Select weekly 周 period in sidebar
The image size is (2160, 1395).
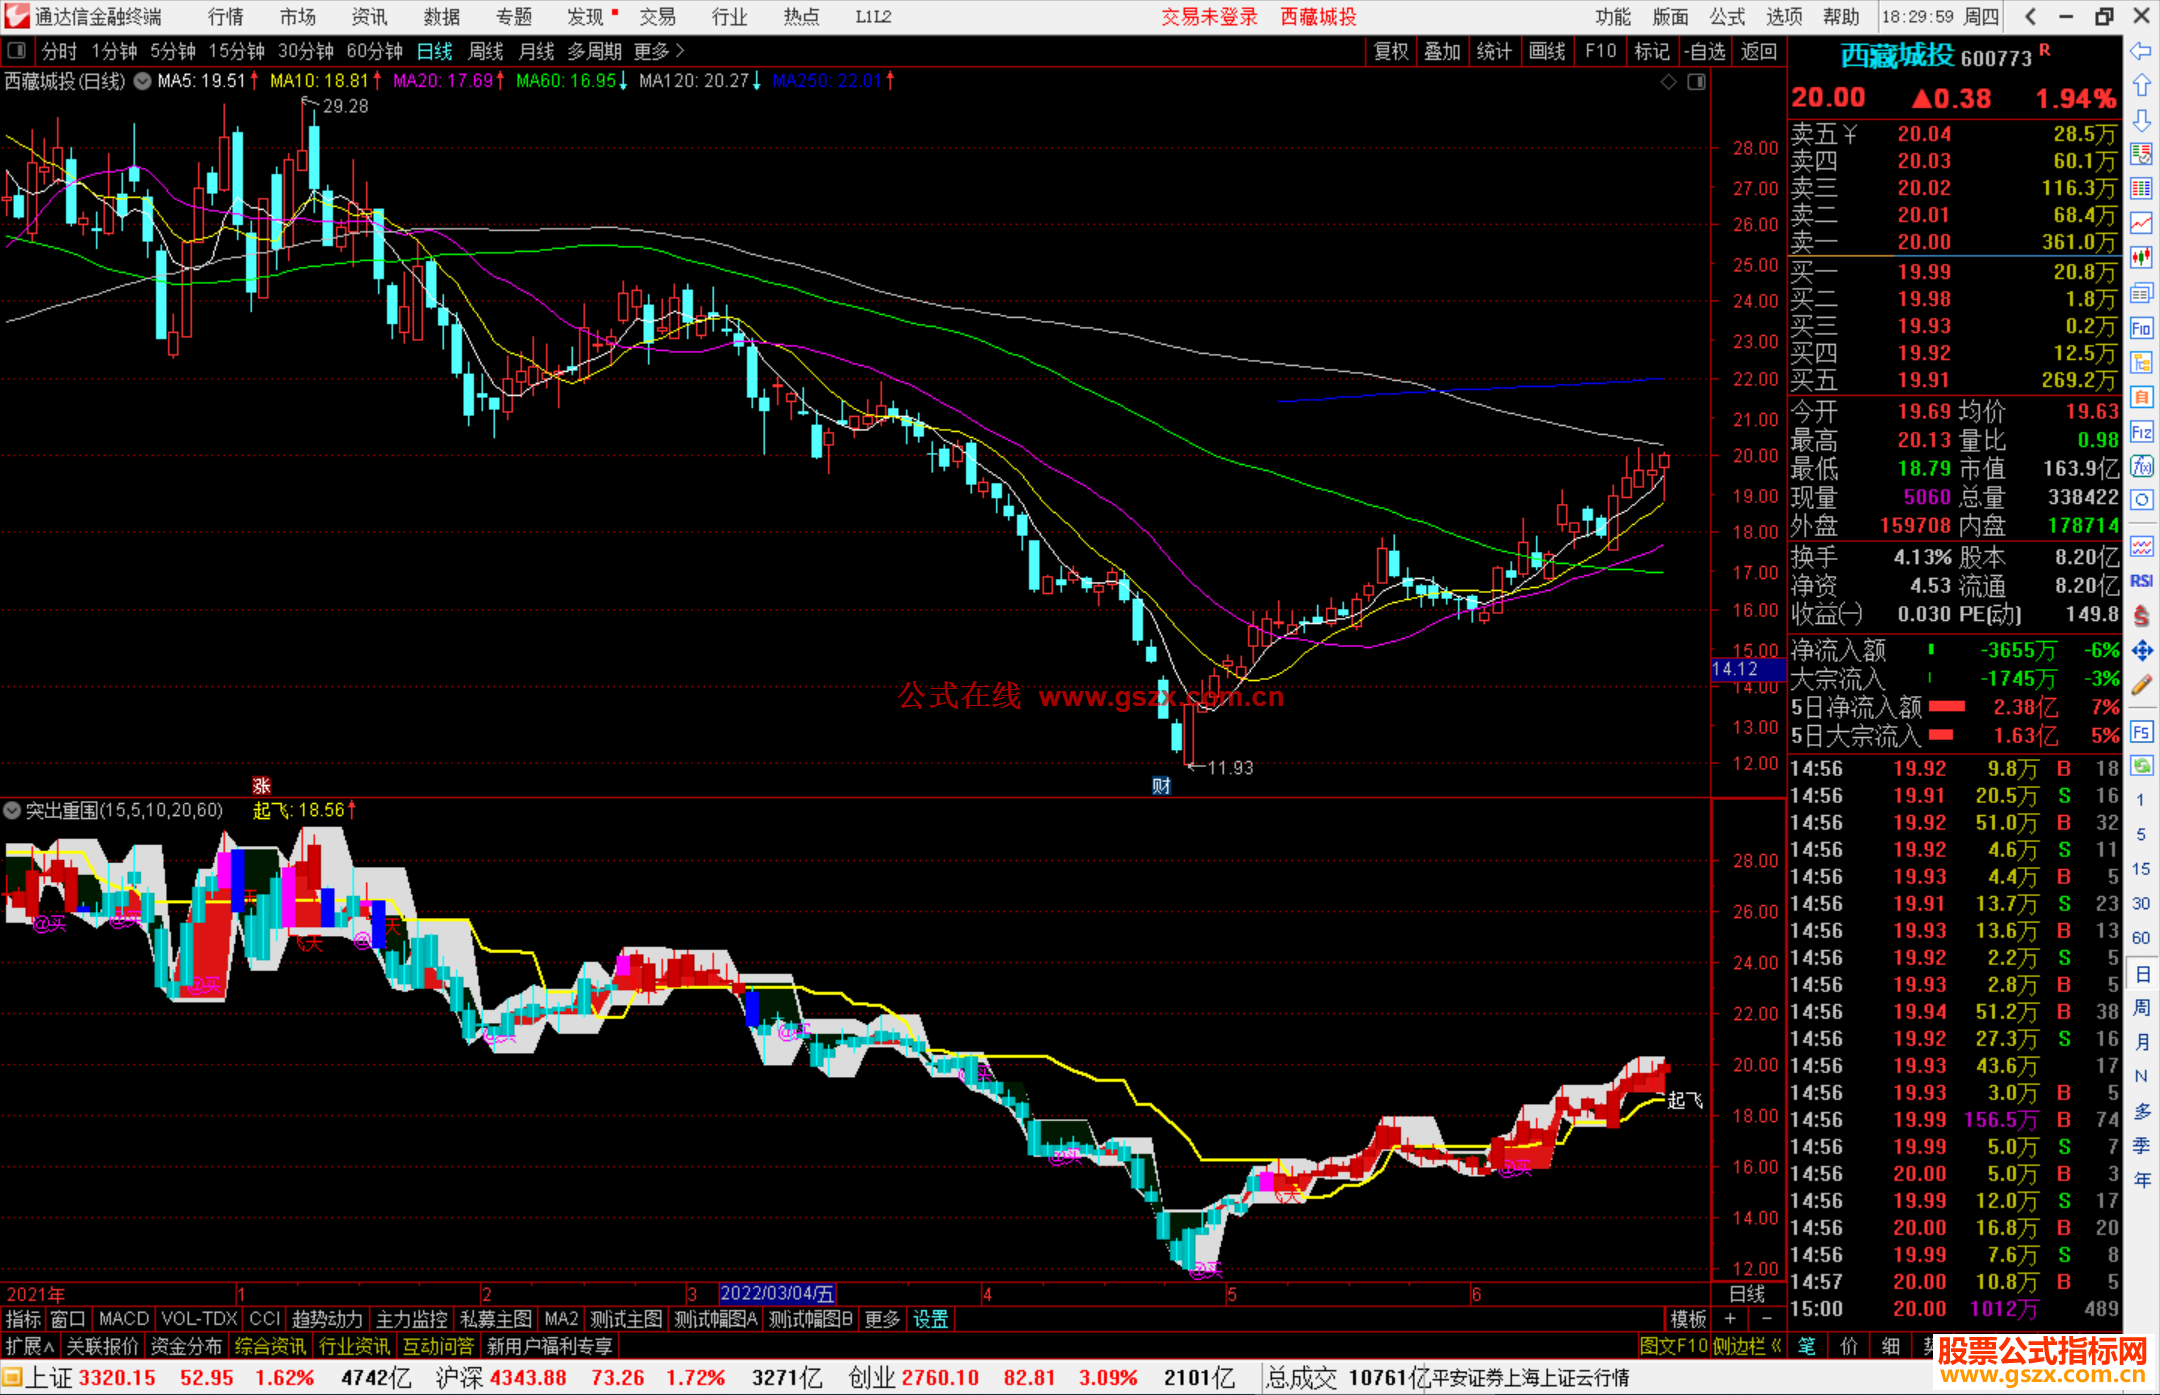pyautogui.click(x=2141, y=1007)
